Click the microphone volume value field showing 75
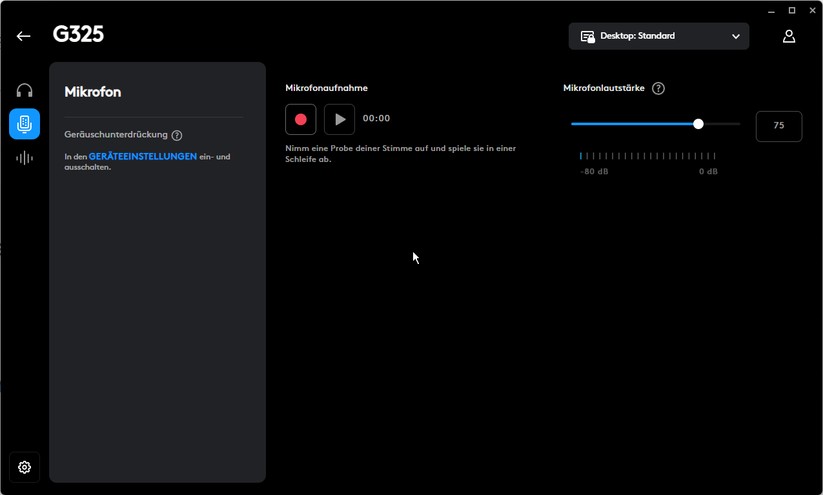Screen dimensions: 823x495 (779, 126)
